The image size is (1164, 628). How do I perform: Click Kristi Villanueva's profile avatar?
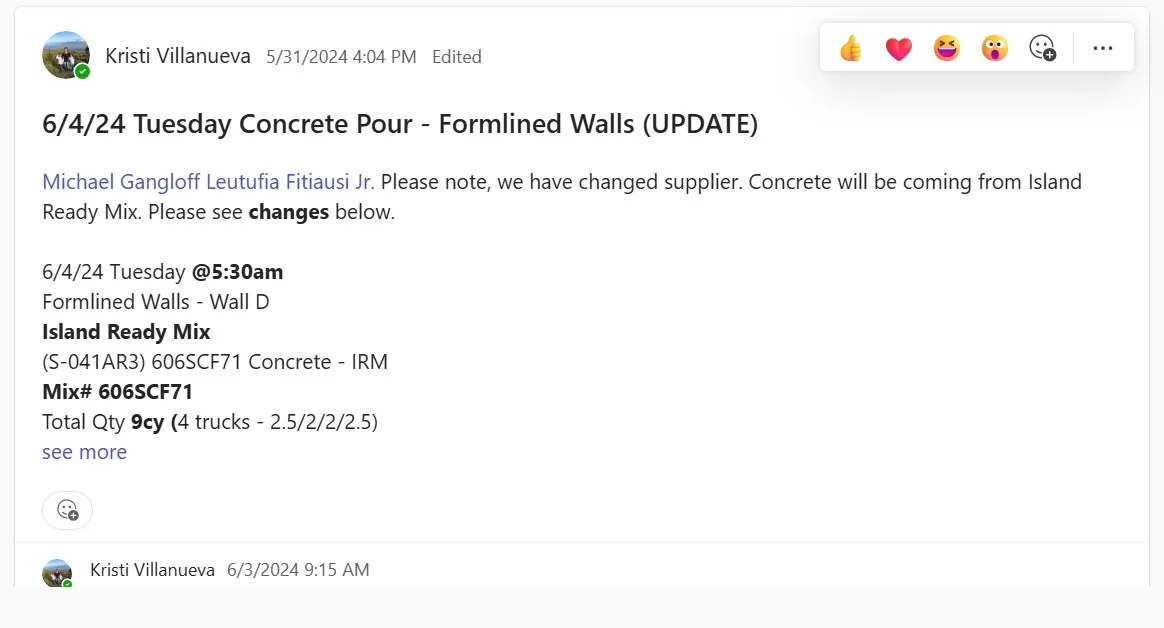(x=66, y=55)
